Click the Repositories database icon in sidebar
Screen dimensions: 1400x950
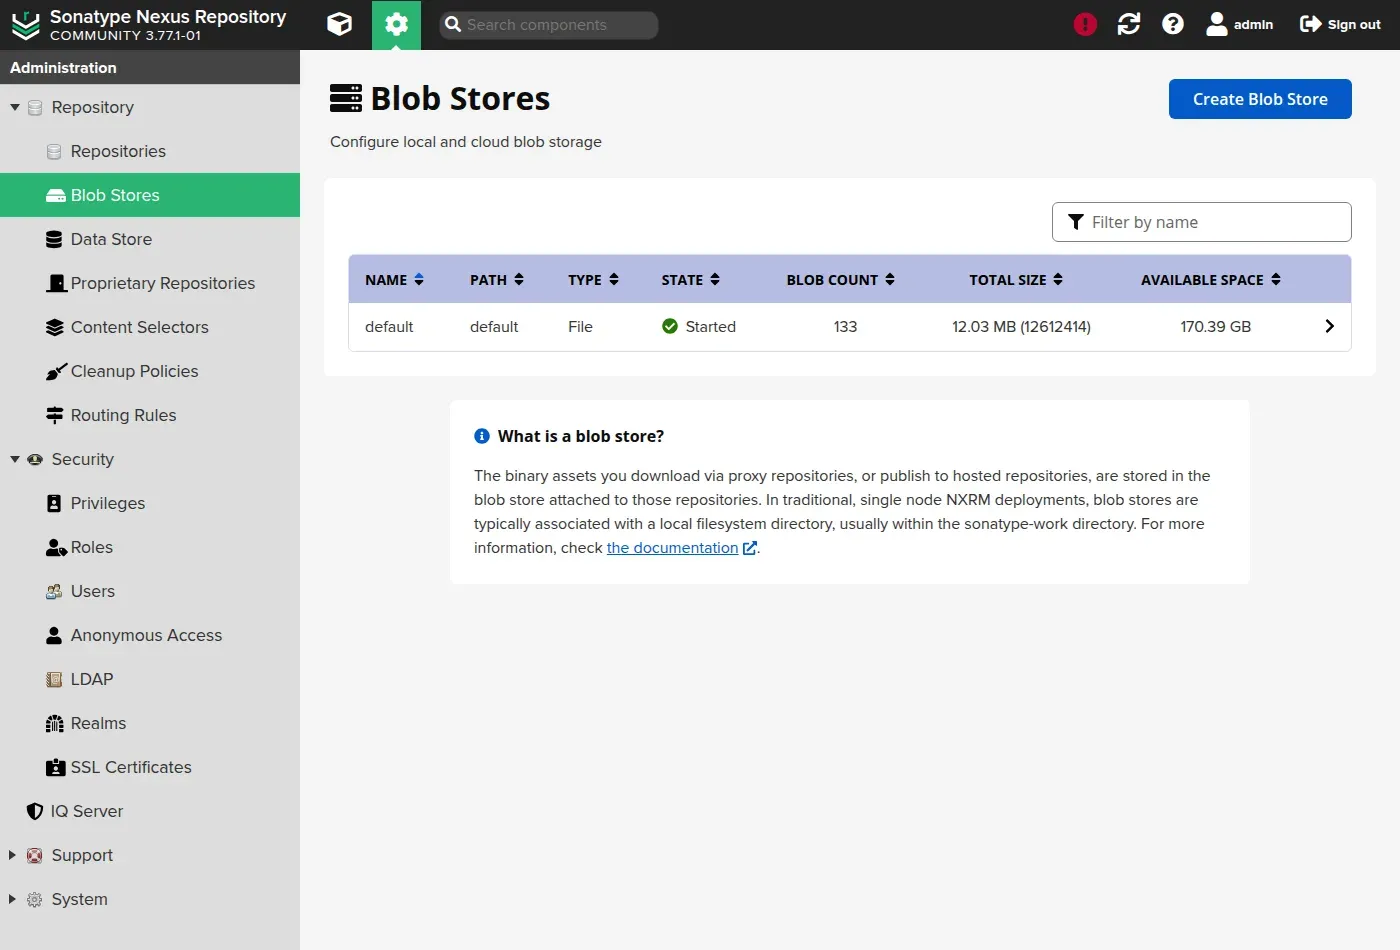pyautogui.click(x=54, y=151)
